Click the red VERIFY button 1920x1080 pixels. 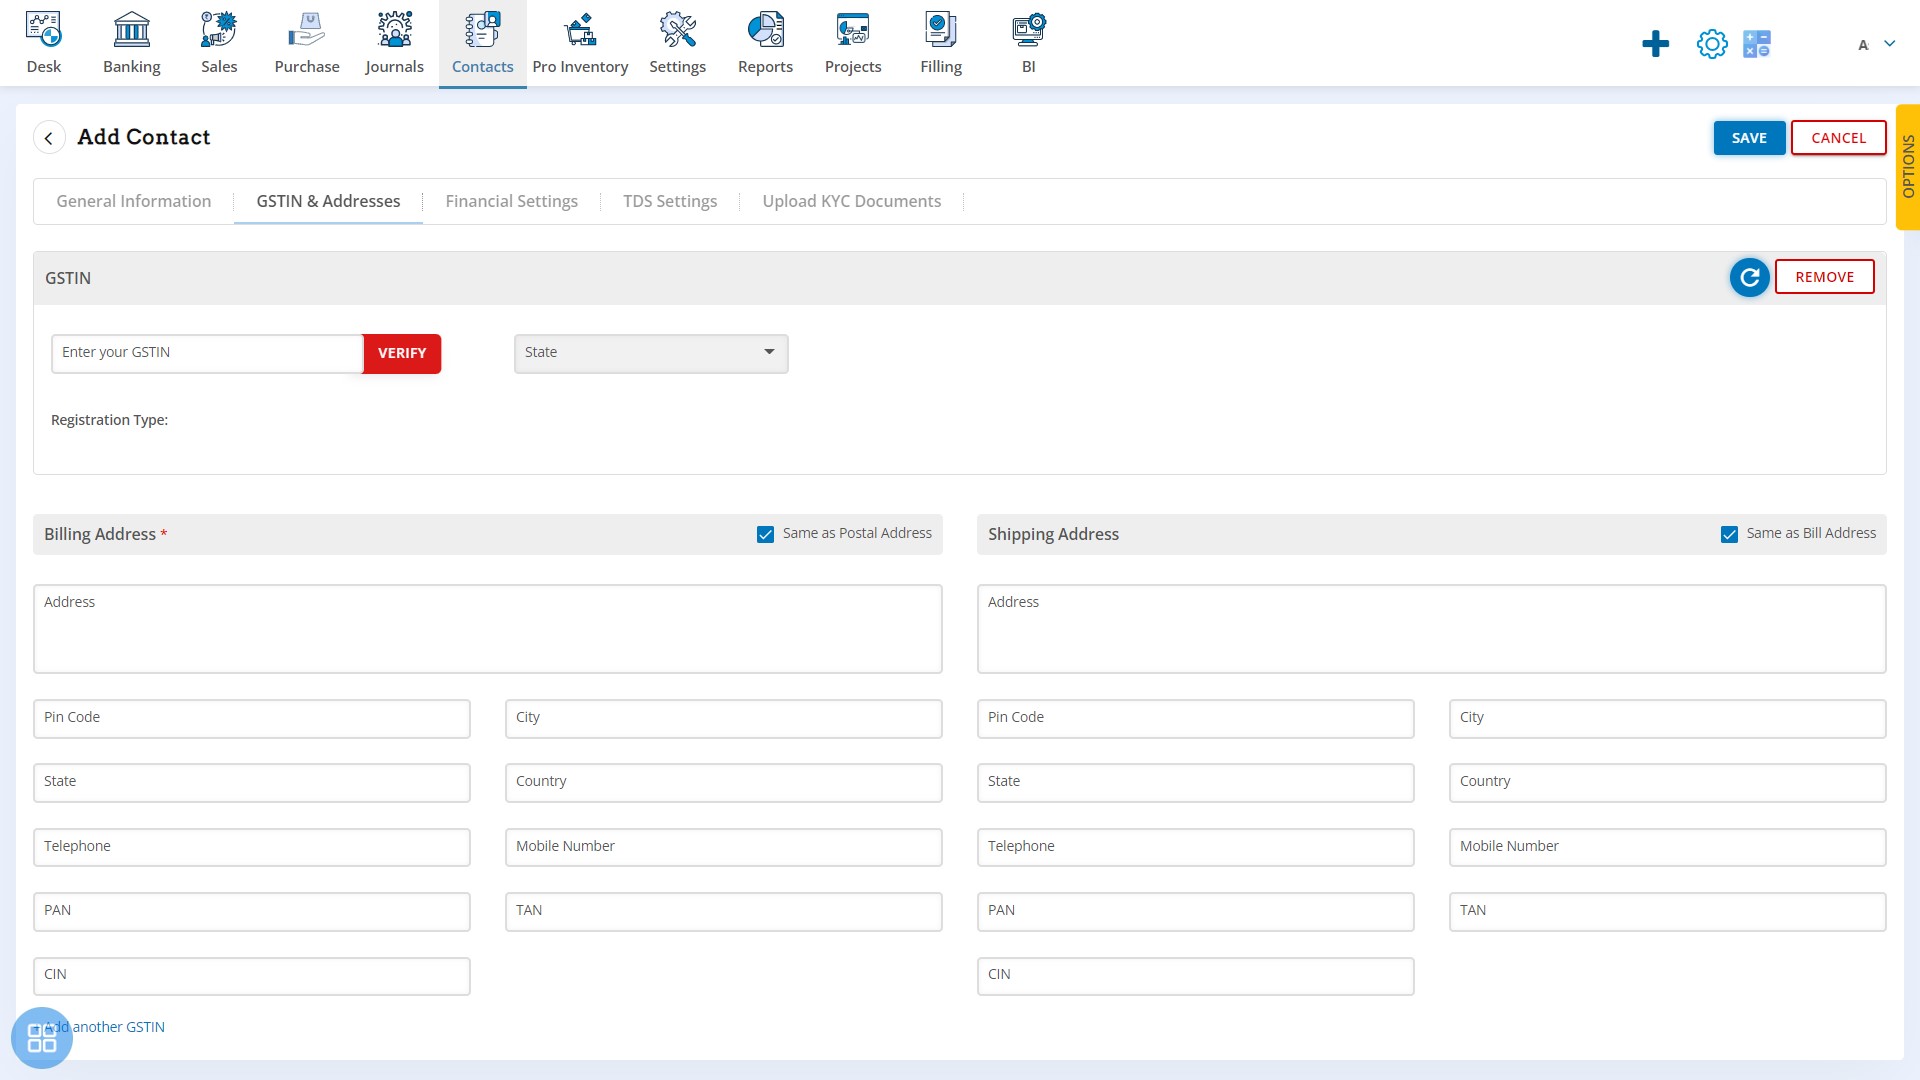[402, 353]
